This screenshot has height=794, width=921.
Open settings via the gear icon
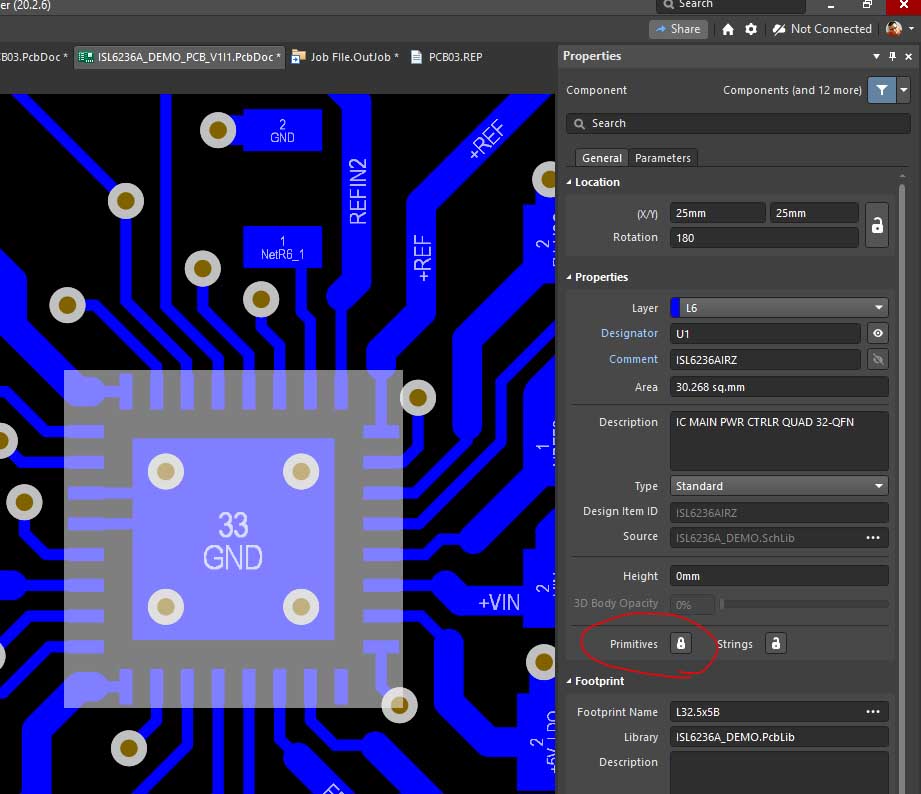pos(751,30)
